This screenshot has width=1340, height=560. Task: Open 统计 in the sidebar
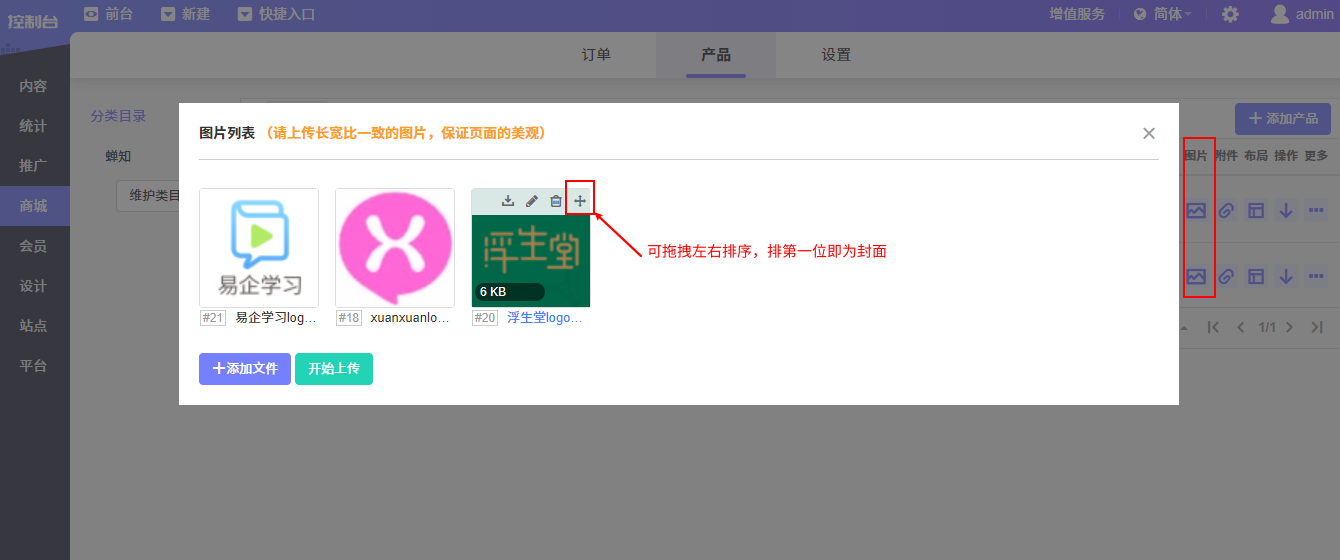(34, 126)
